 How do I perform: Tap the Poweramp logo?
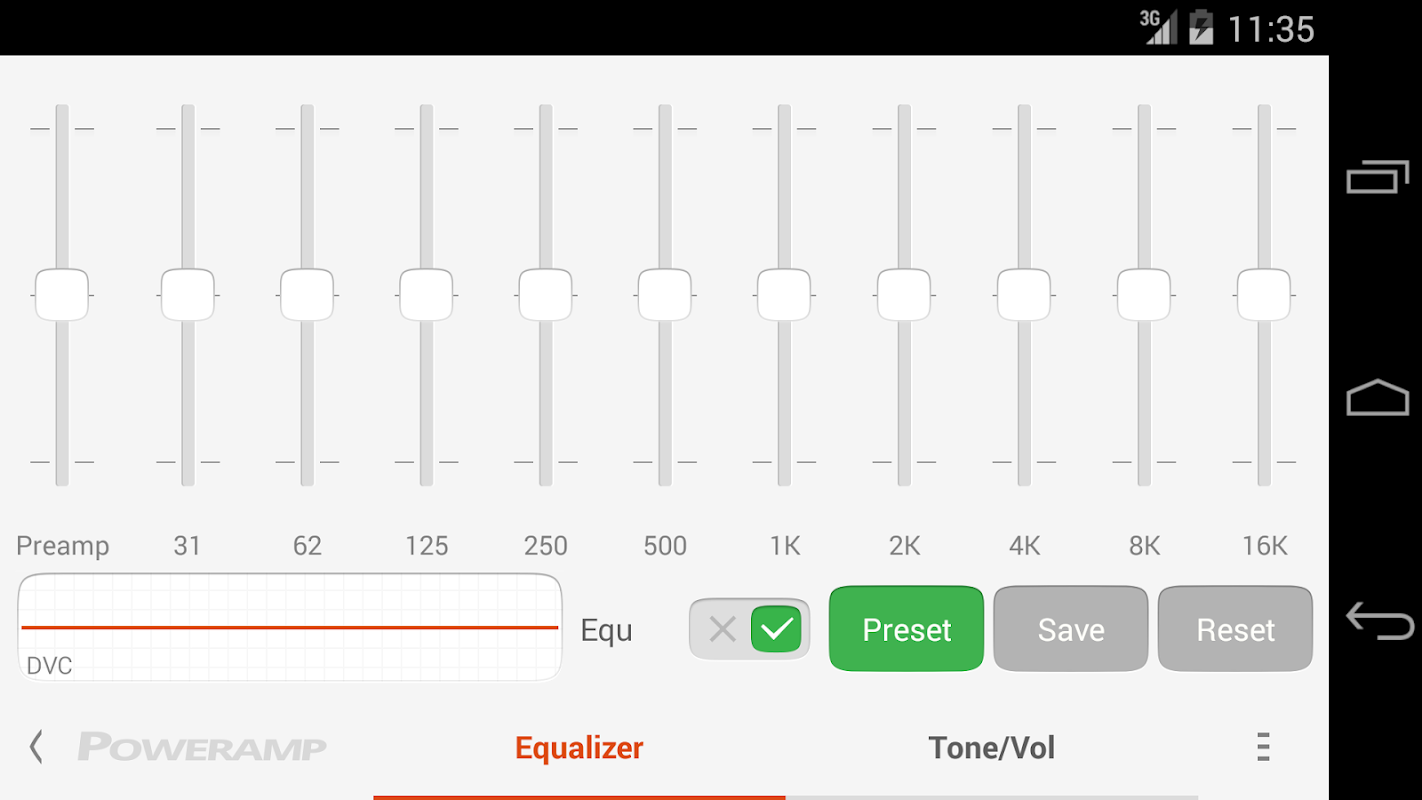[x=202, y=747]
